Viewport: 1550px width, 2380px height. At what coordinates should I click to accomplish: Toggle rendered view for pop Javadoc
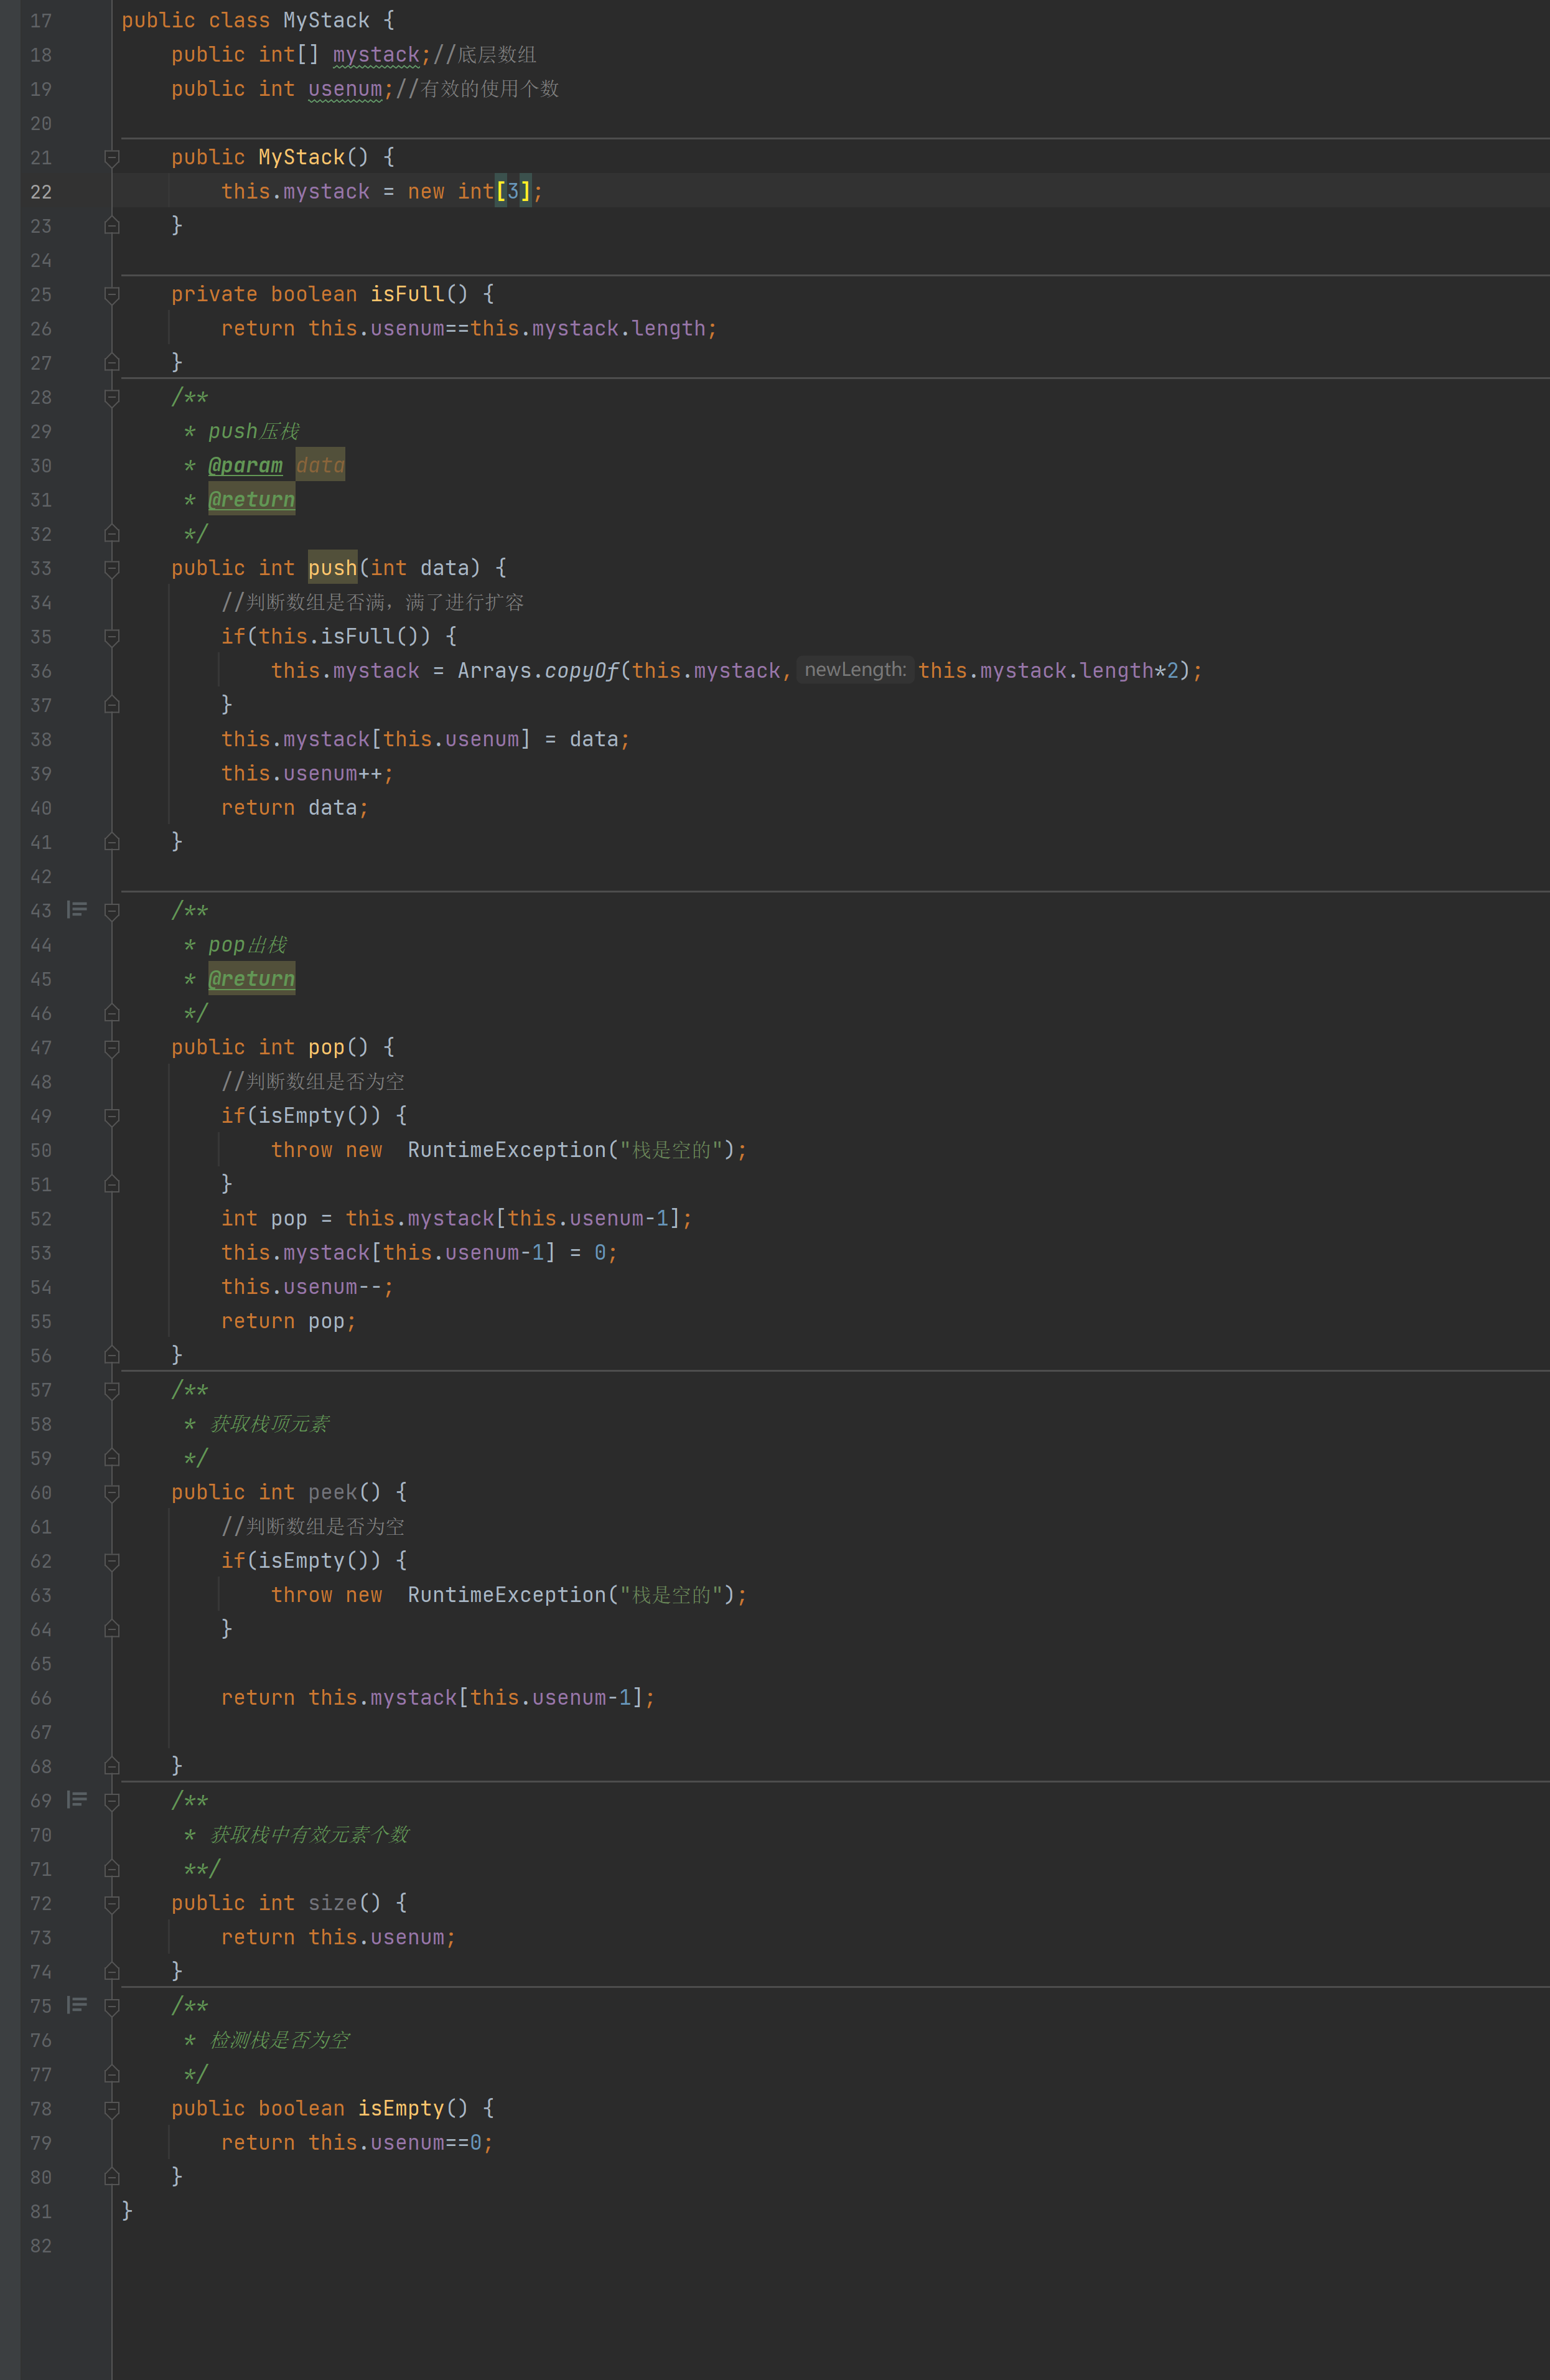(x=77, y=909)
